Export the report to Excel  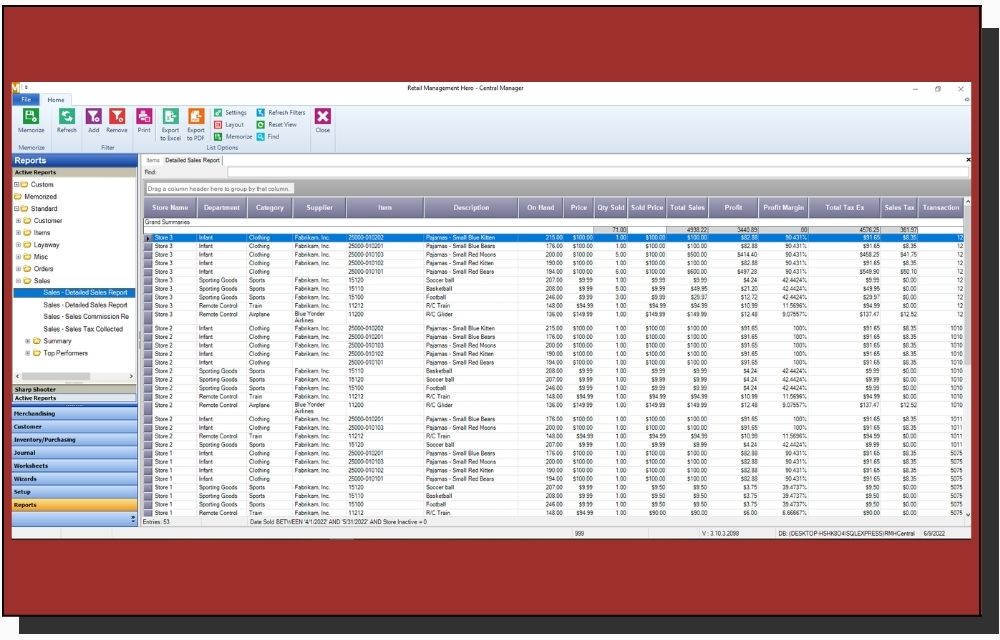(x=170, y=124)
